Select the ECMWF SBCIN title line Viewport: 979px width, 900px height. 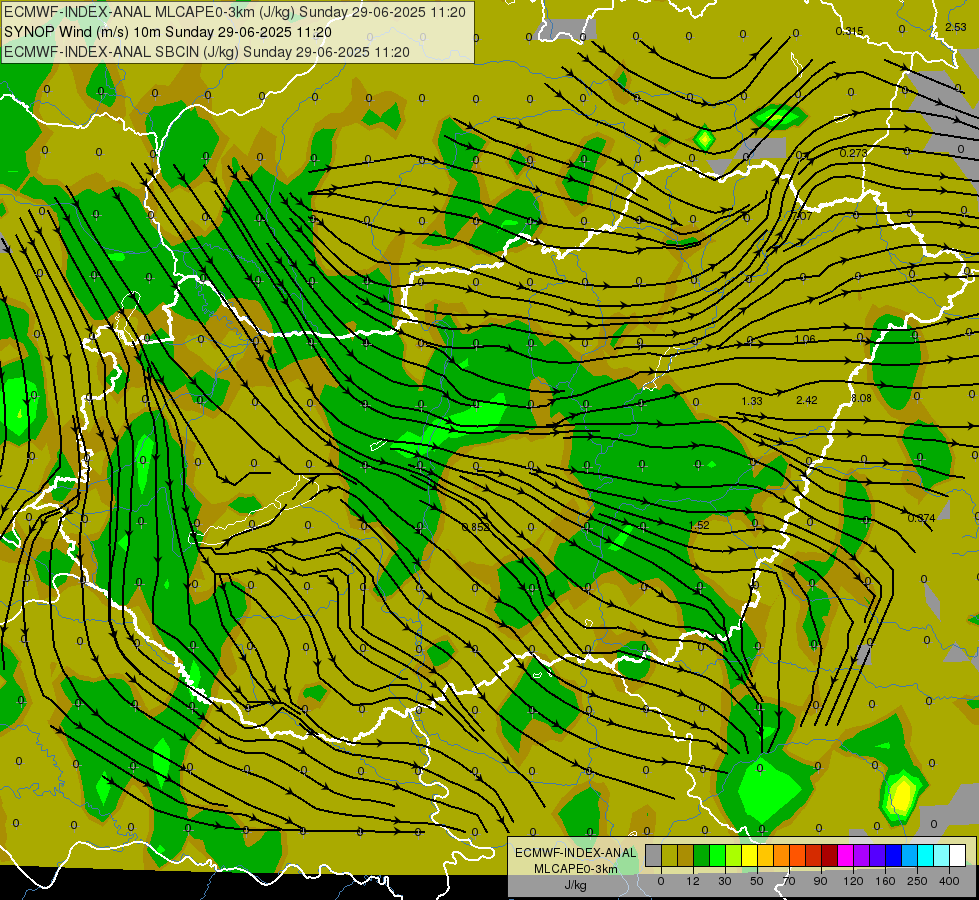pyautogui.click(x=207, y=52)
